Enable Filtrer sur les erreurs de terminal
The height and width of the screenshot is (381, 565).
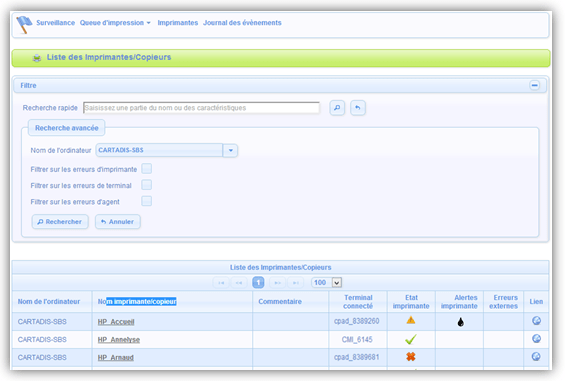click(147, 185)
